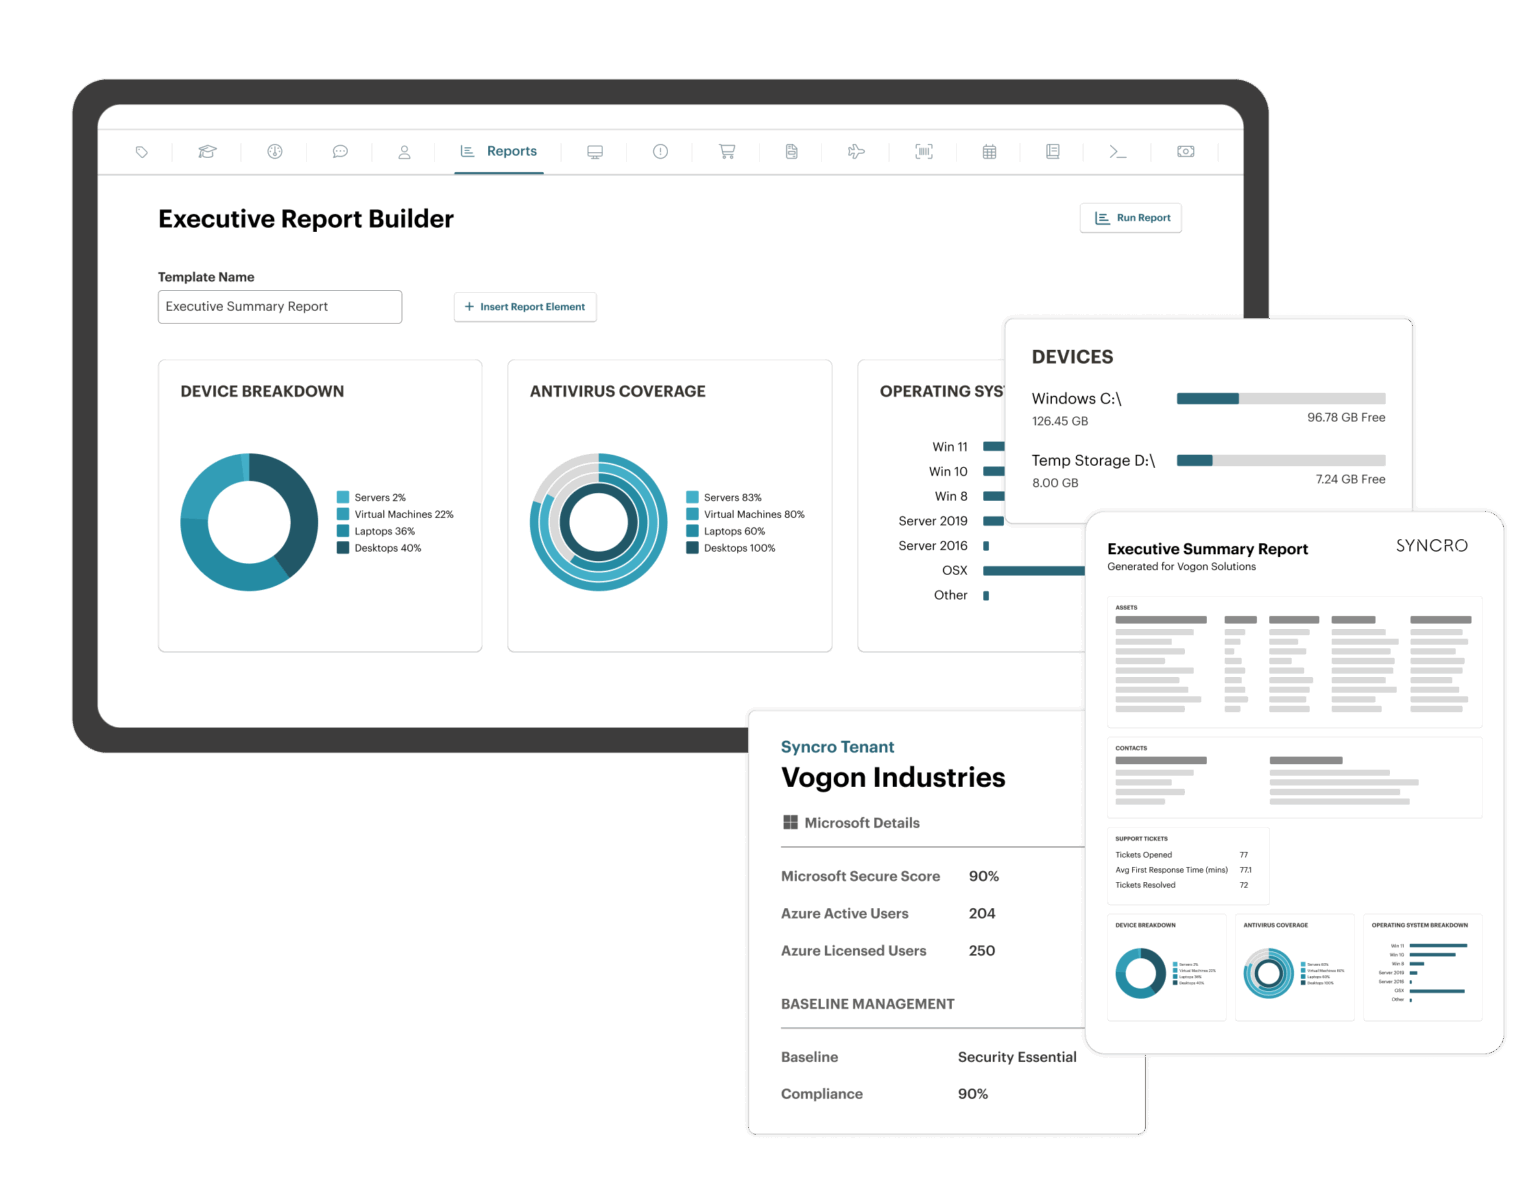Click the tag icon in the navigation bar

coord(142,152)
